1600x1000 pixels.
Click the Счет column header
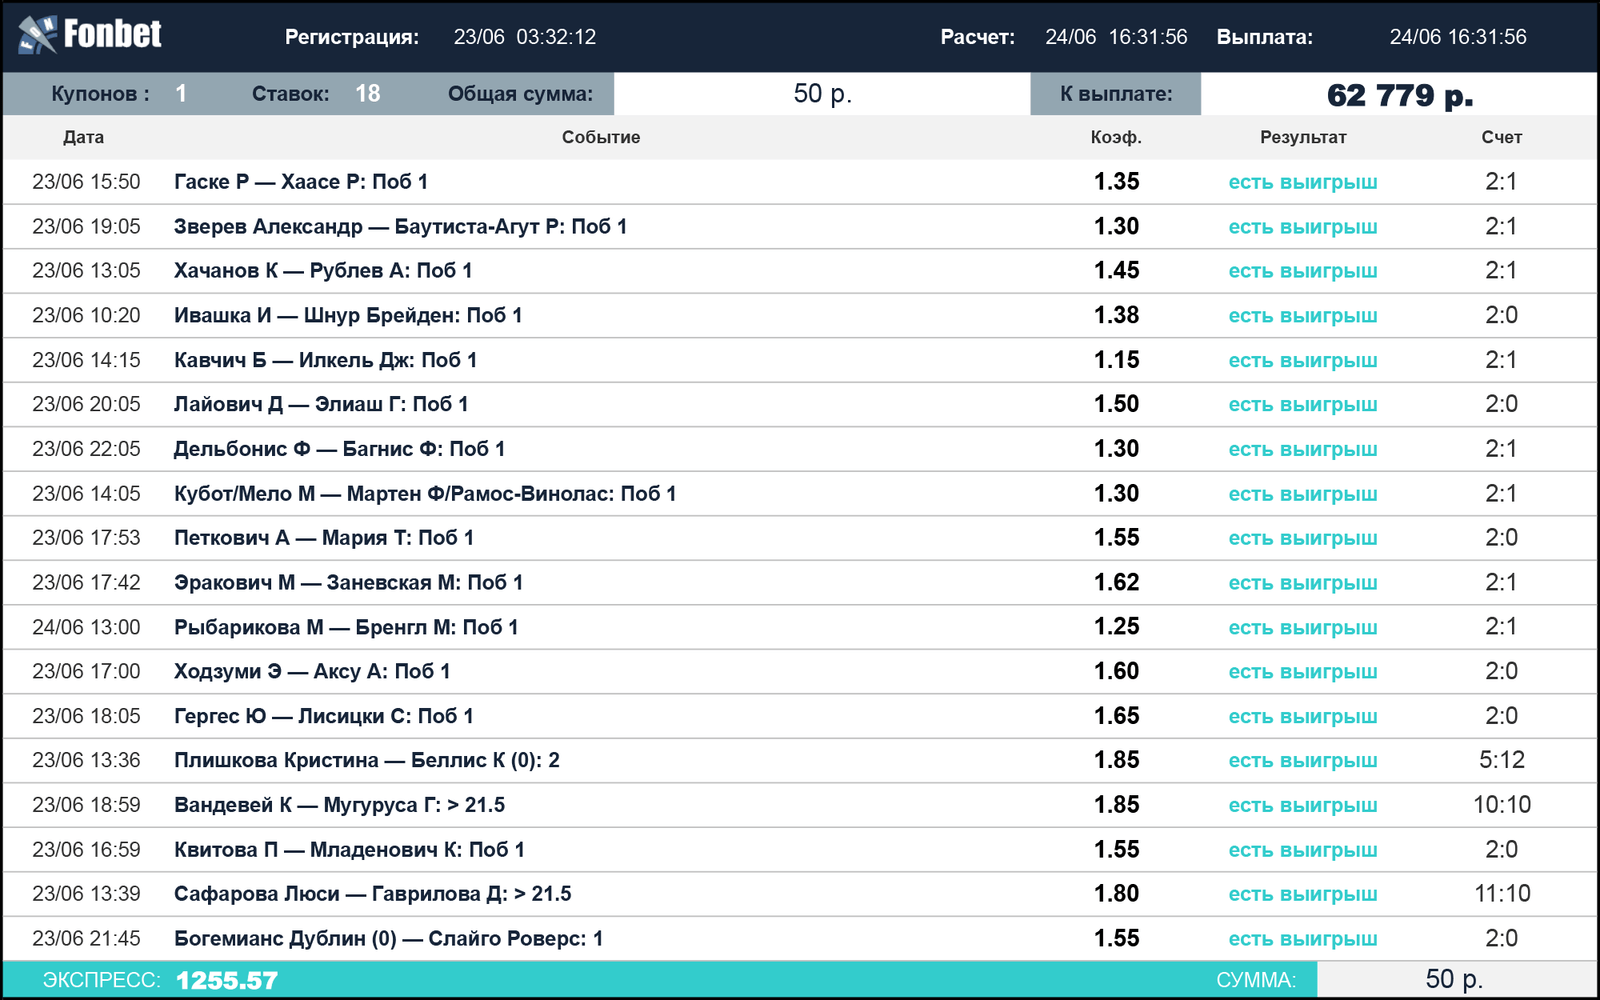pos(1501,137)
